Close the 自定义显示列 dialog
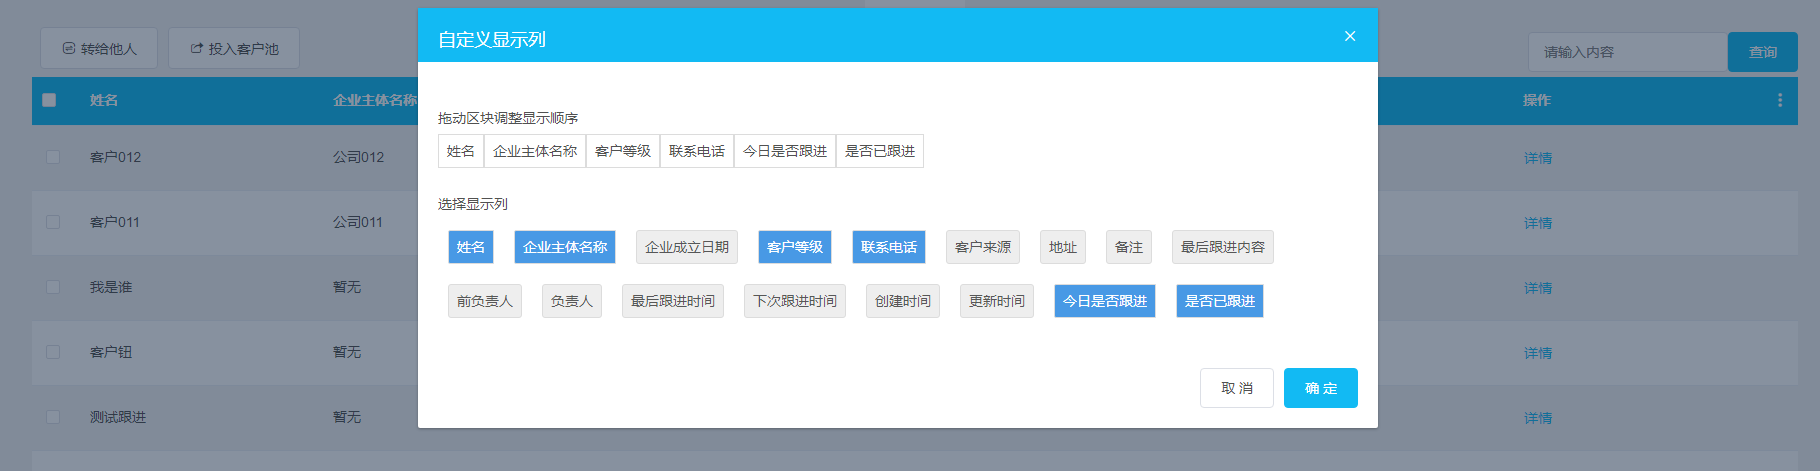The image size is (1820, 471). click(x=1349, y=37)
